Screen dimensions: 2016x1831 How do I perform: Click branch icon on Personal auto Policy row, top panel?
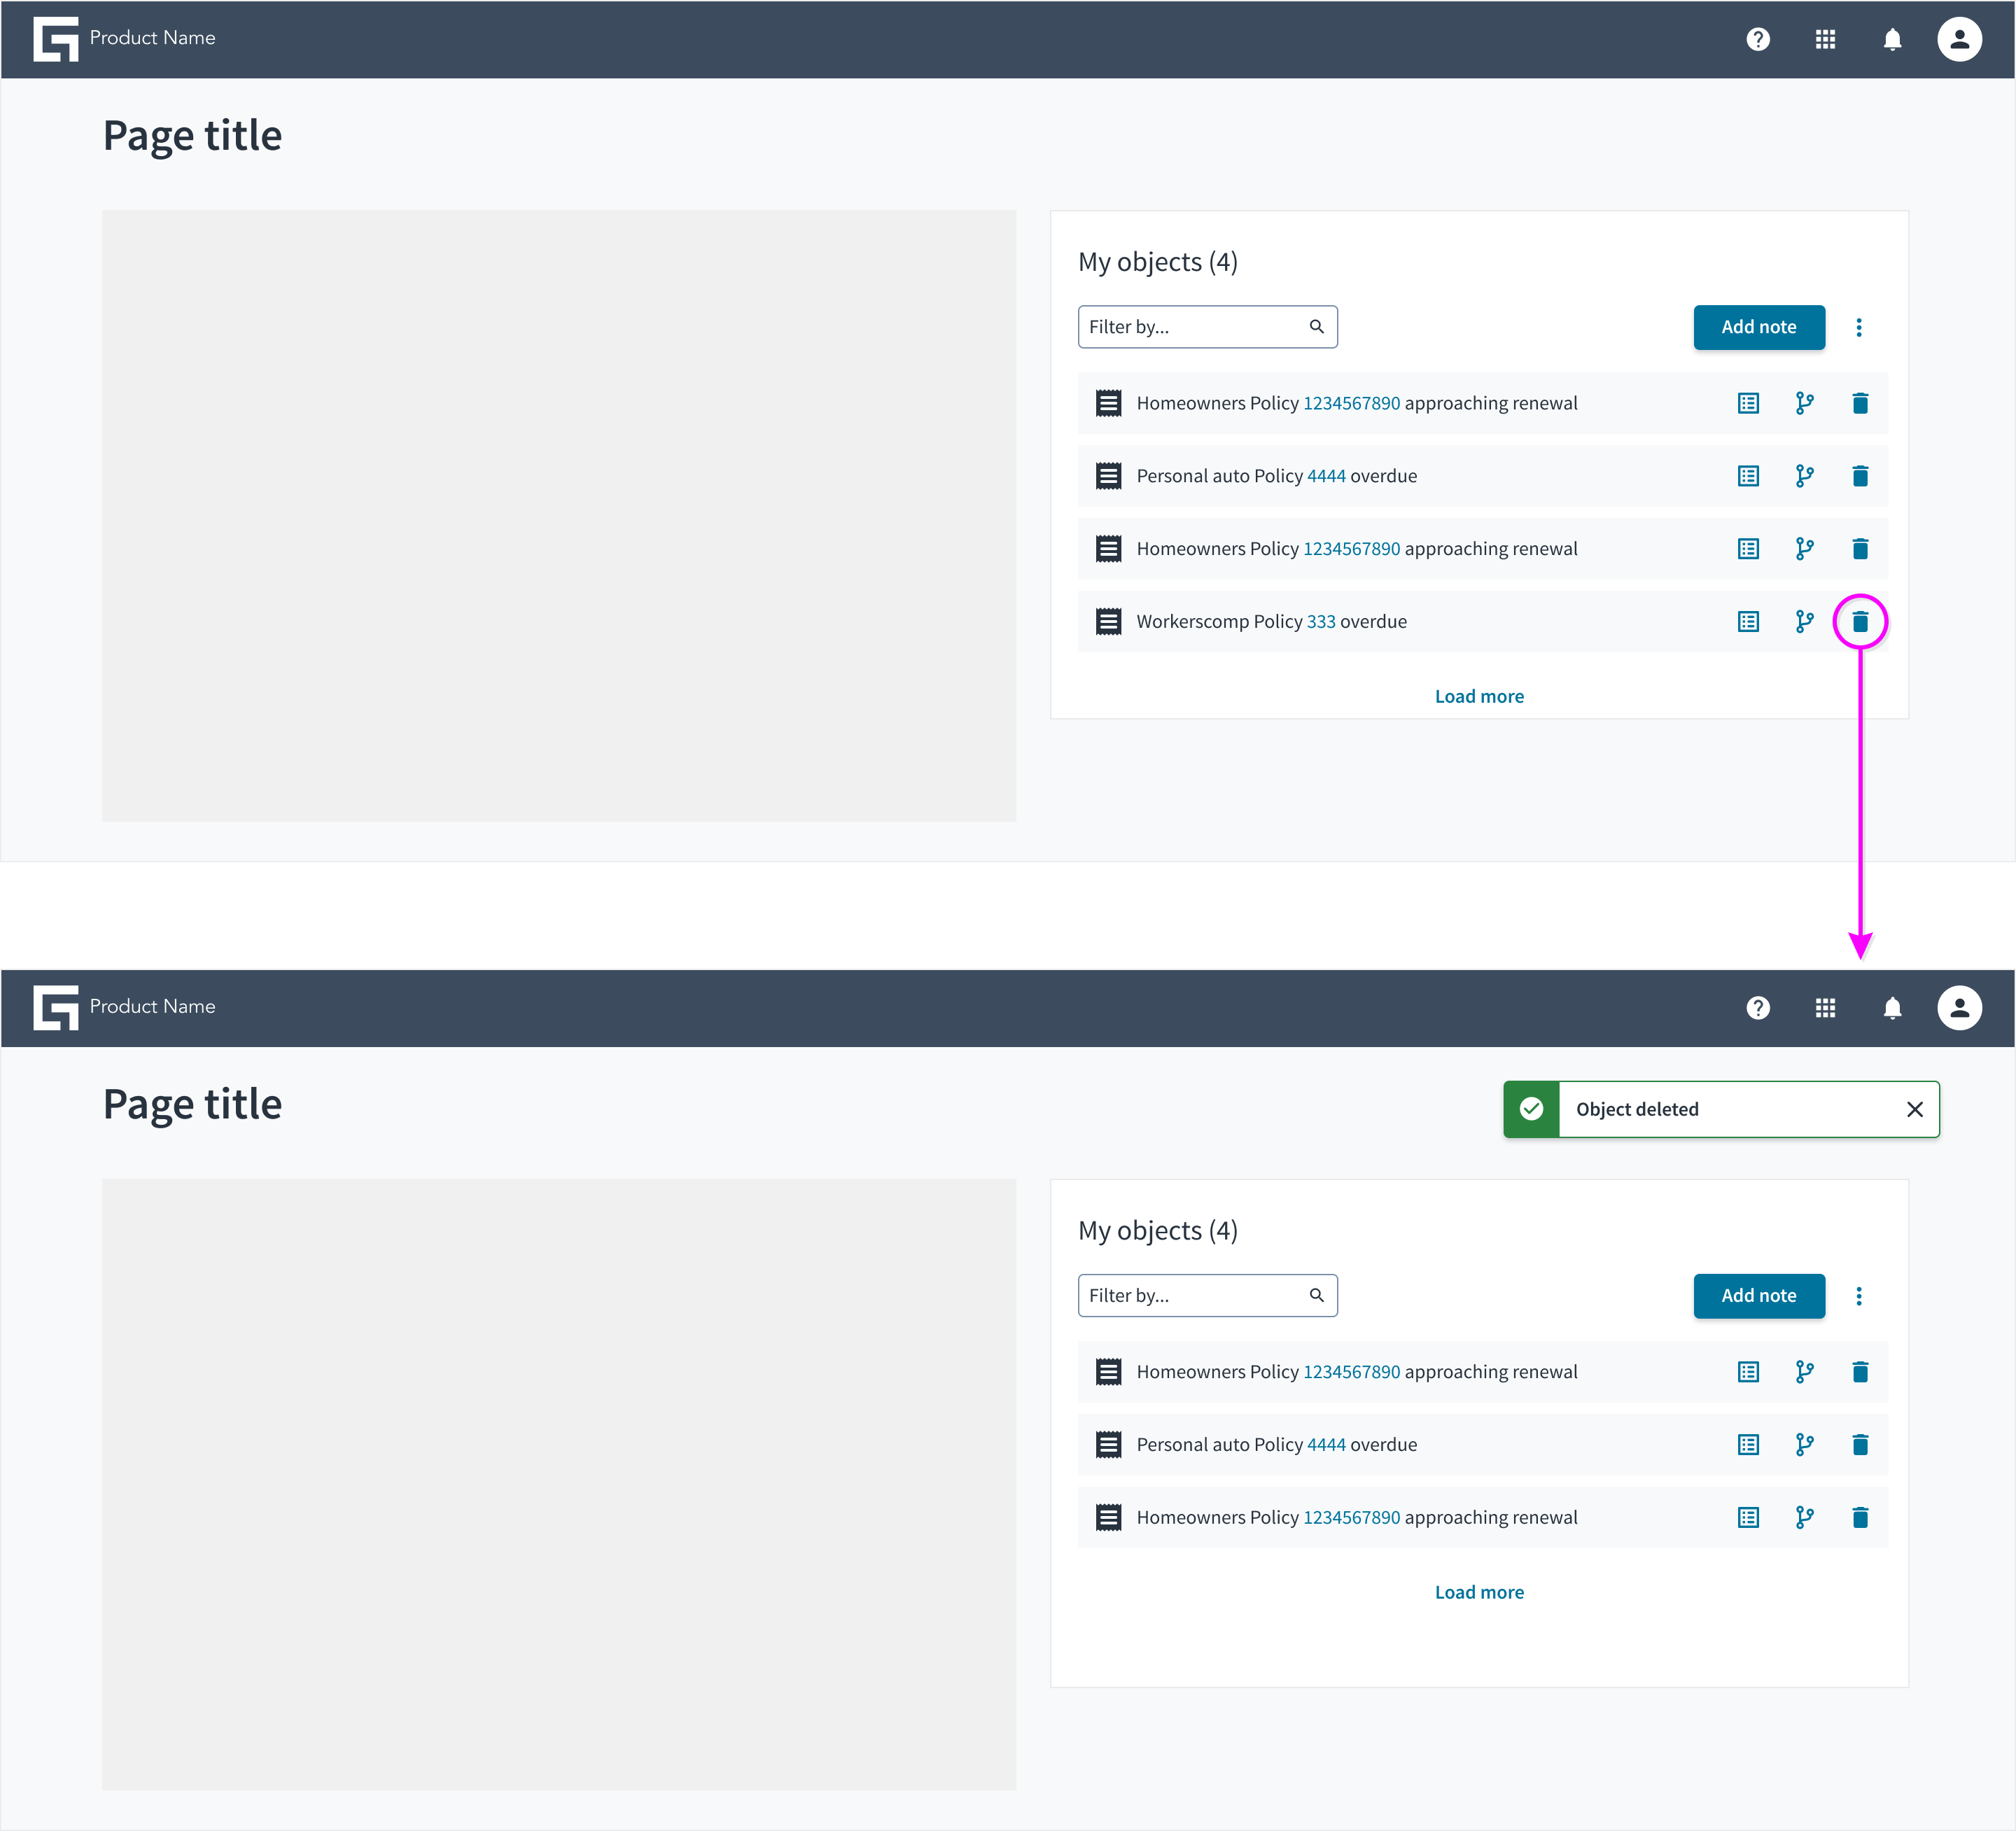pyautogui.click(x=1804, y=476)
